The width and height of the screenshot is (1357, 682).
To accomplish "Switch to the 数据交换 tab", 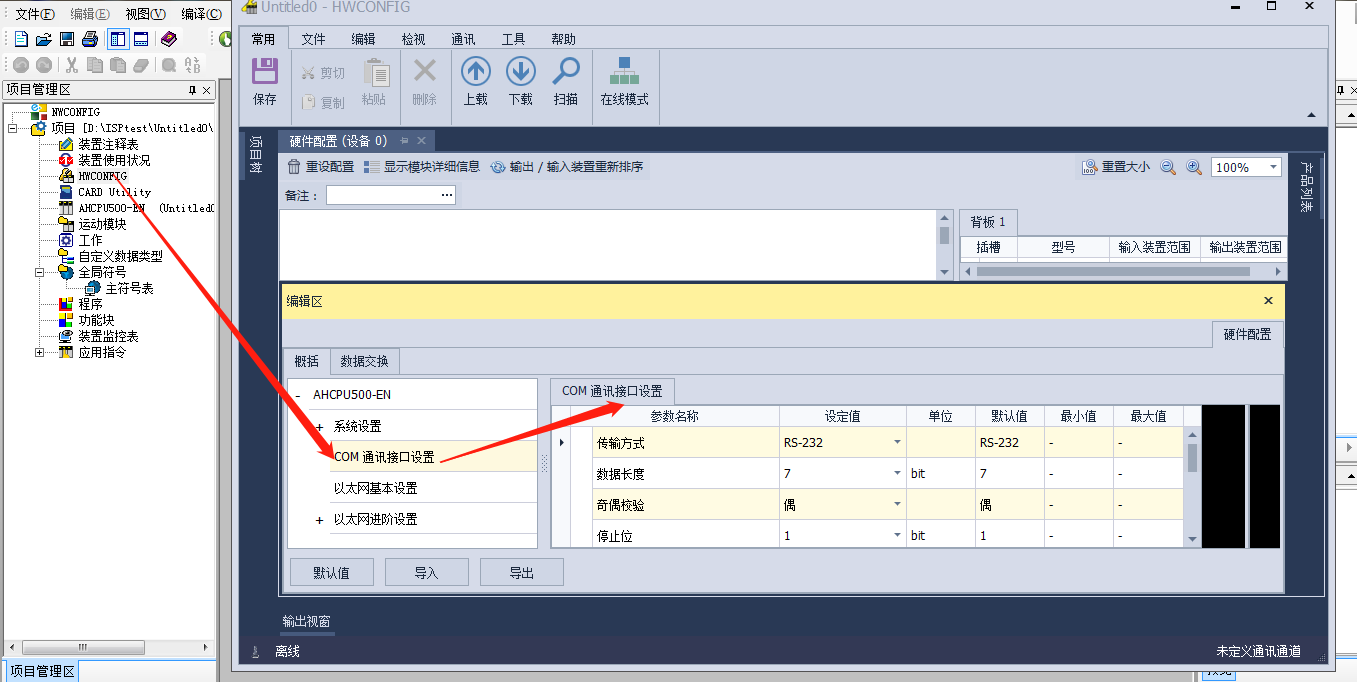I will [x=365, y=362].
